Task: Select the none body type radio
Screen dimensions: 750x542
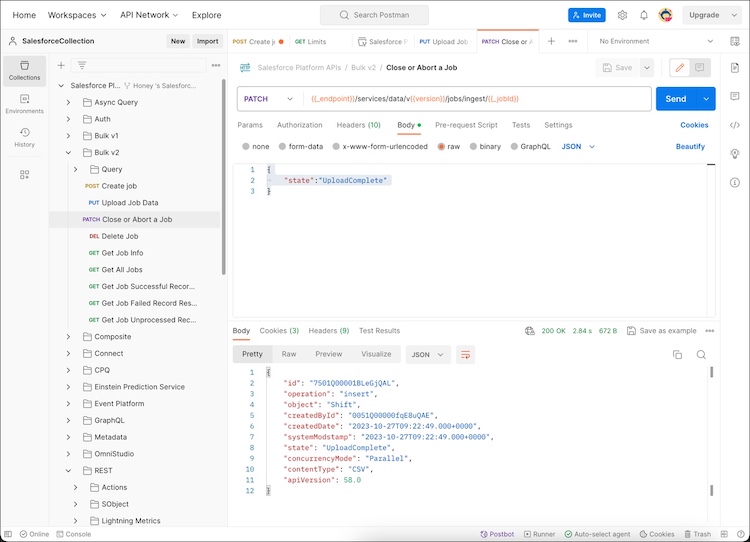Action: 246,146
